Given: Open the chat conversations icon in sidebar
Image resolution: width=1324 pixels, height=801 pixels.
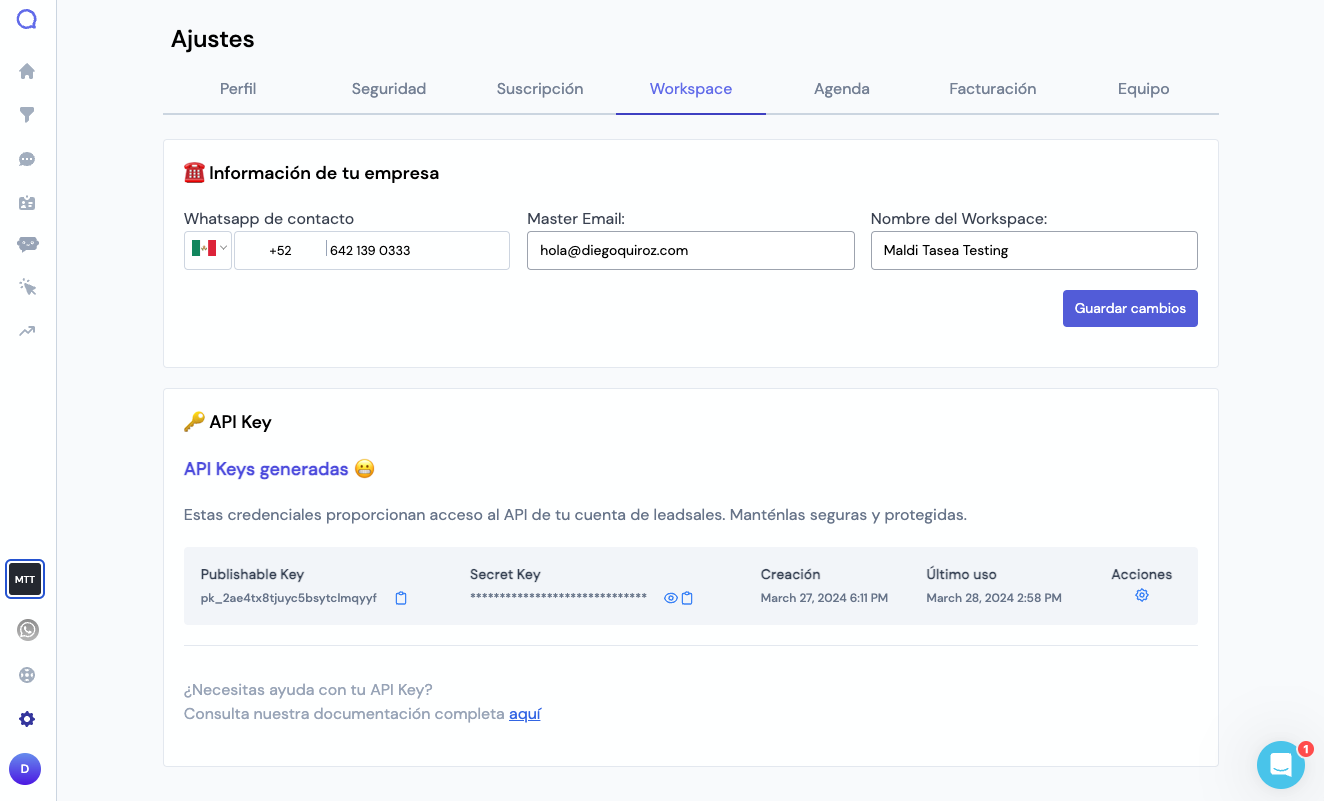Looking at the screenshot, I should pyautogui.click(x=27, y=159).
